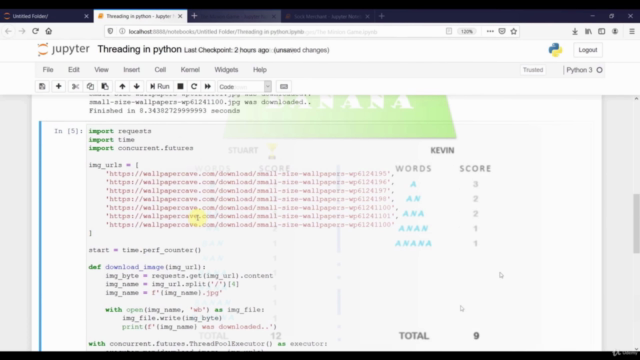640x360 pixels.
Task: Open the command palette keyboard icon
Action: pyautogui.click(x=284, y=87)
